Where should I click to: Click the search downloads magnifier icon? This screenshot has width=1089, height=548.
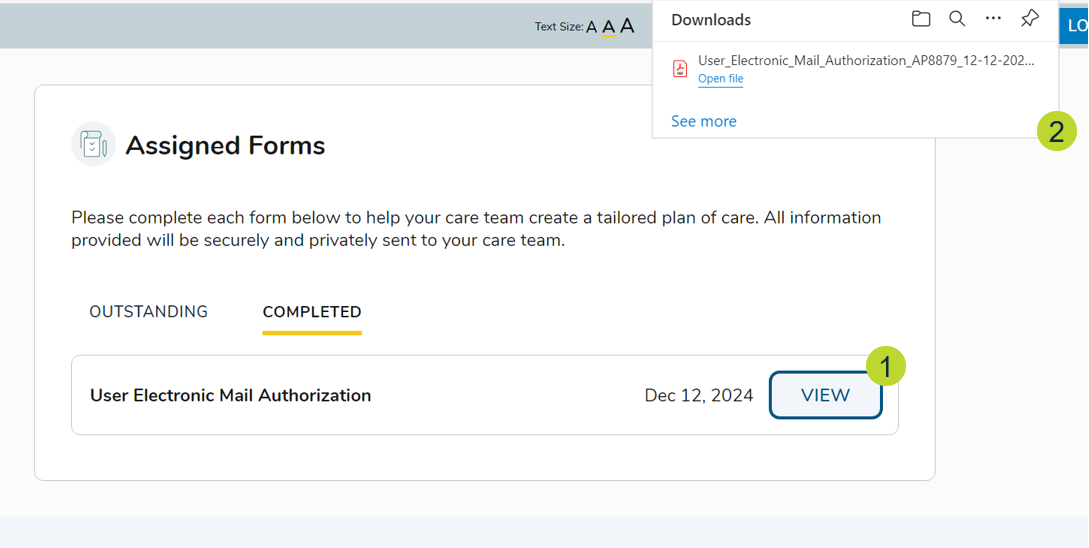coord(957,19)
